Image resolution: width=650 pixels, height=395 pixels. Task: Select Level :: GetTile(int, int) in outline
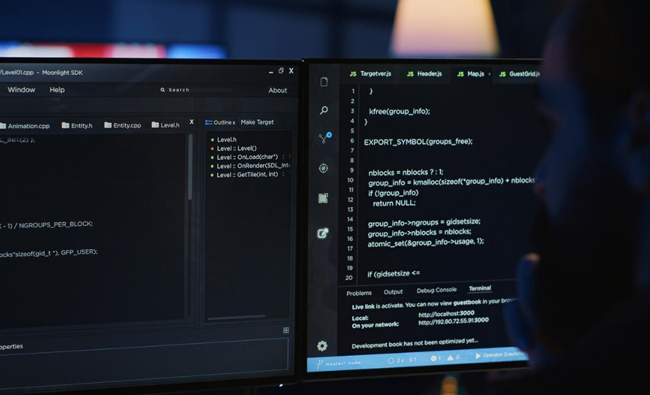[247, 175]
